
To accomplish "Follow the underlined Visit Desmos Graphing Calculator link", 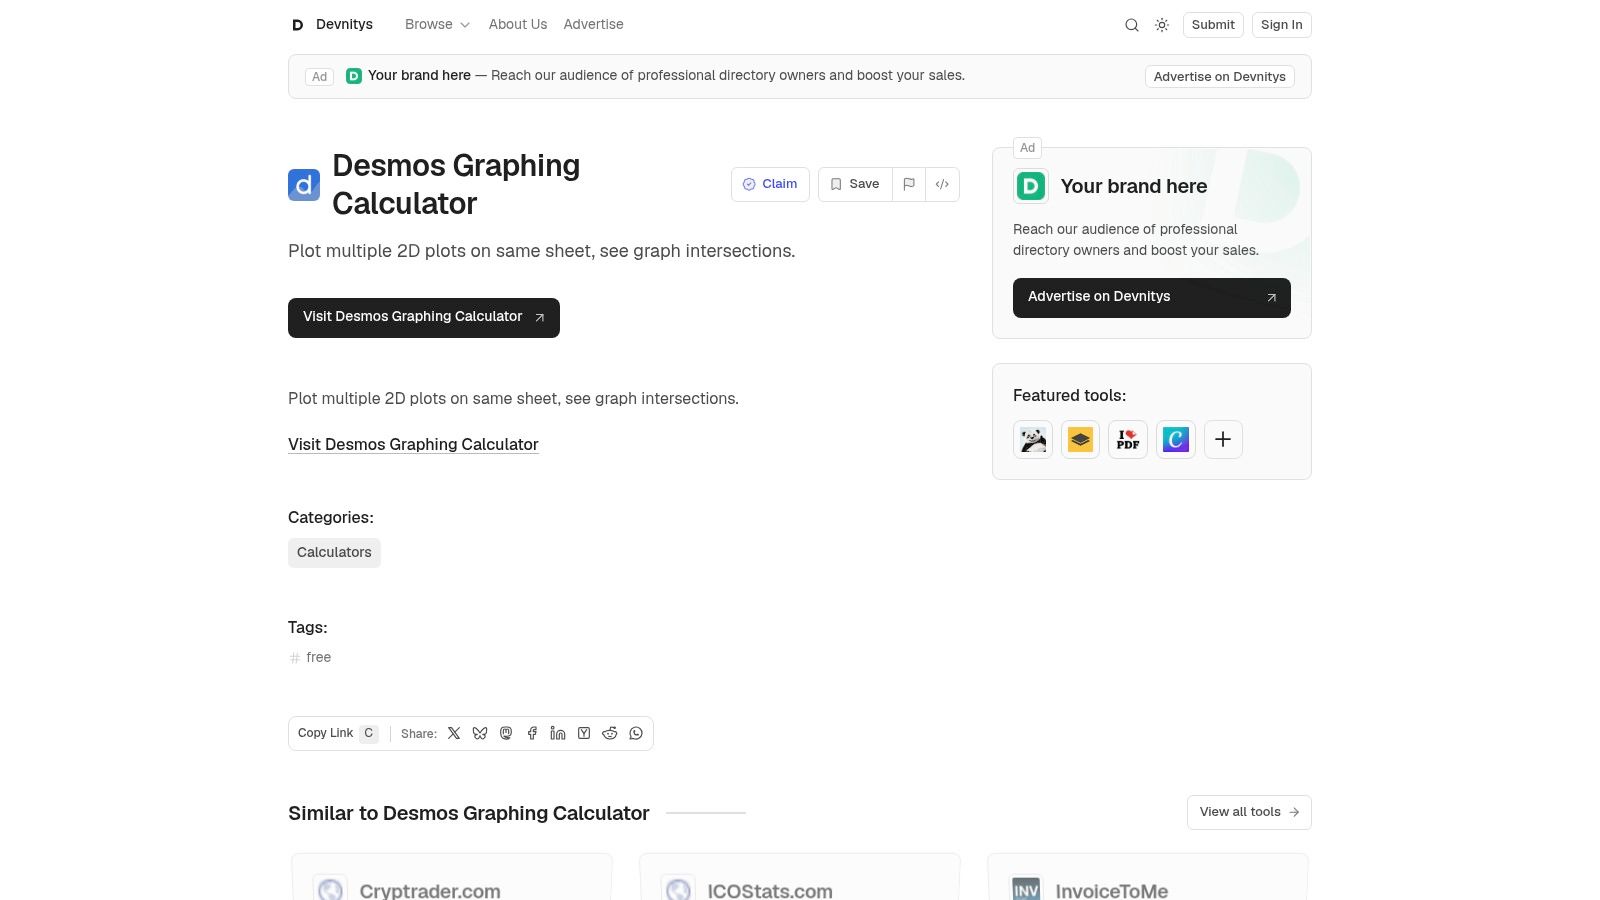I will [x=413, y=444].
